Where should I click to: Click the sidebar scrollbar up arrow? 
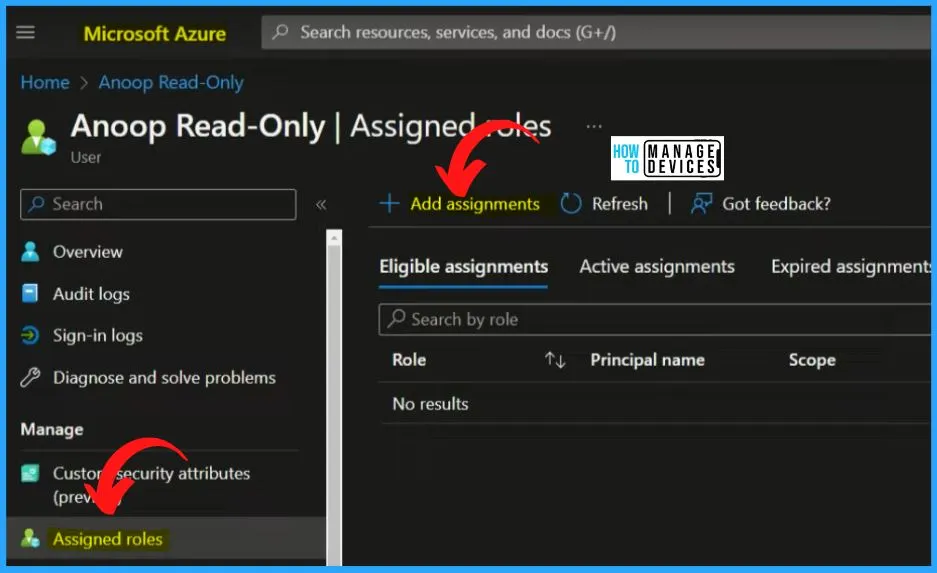click(x=334, y=238)
